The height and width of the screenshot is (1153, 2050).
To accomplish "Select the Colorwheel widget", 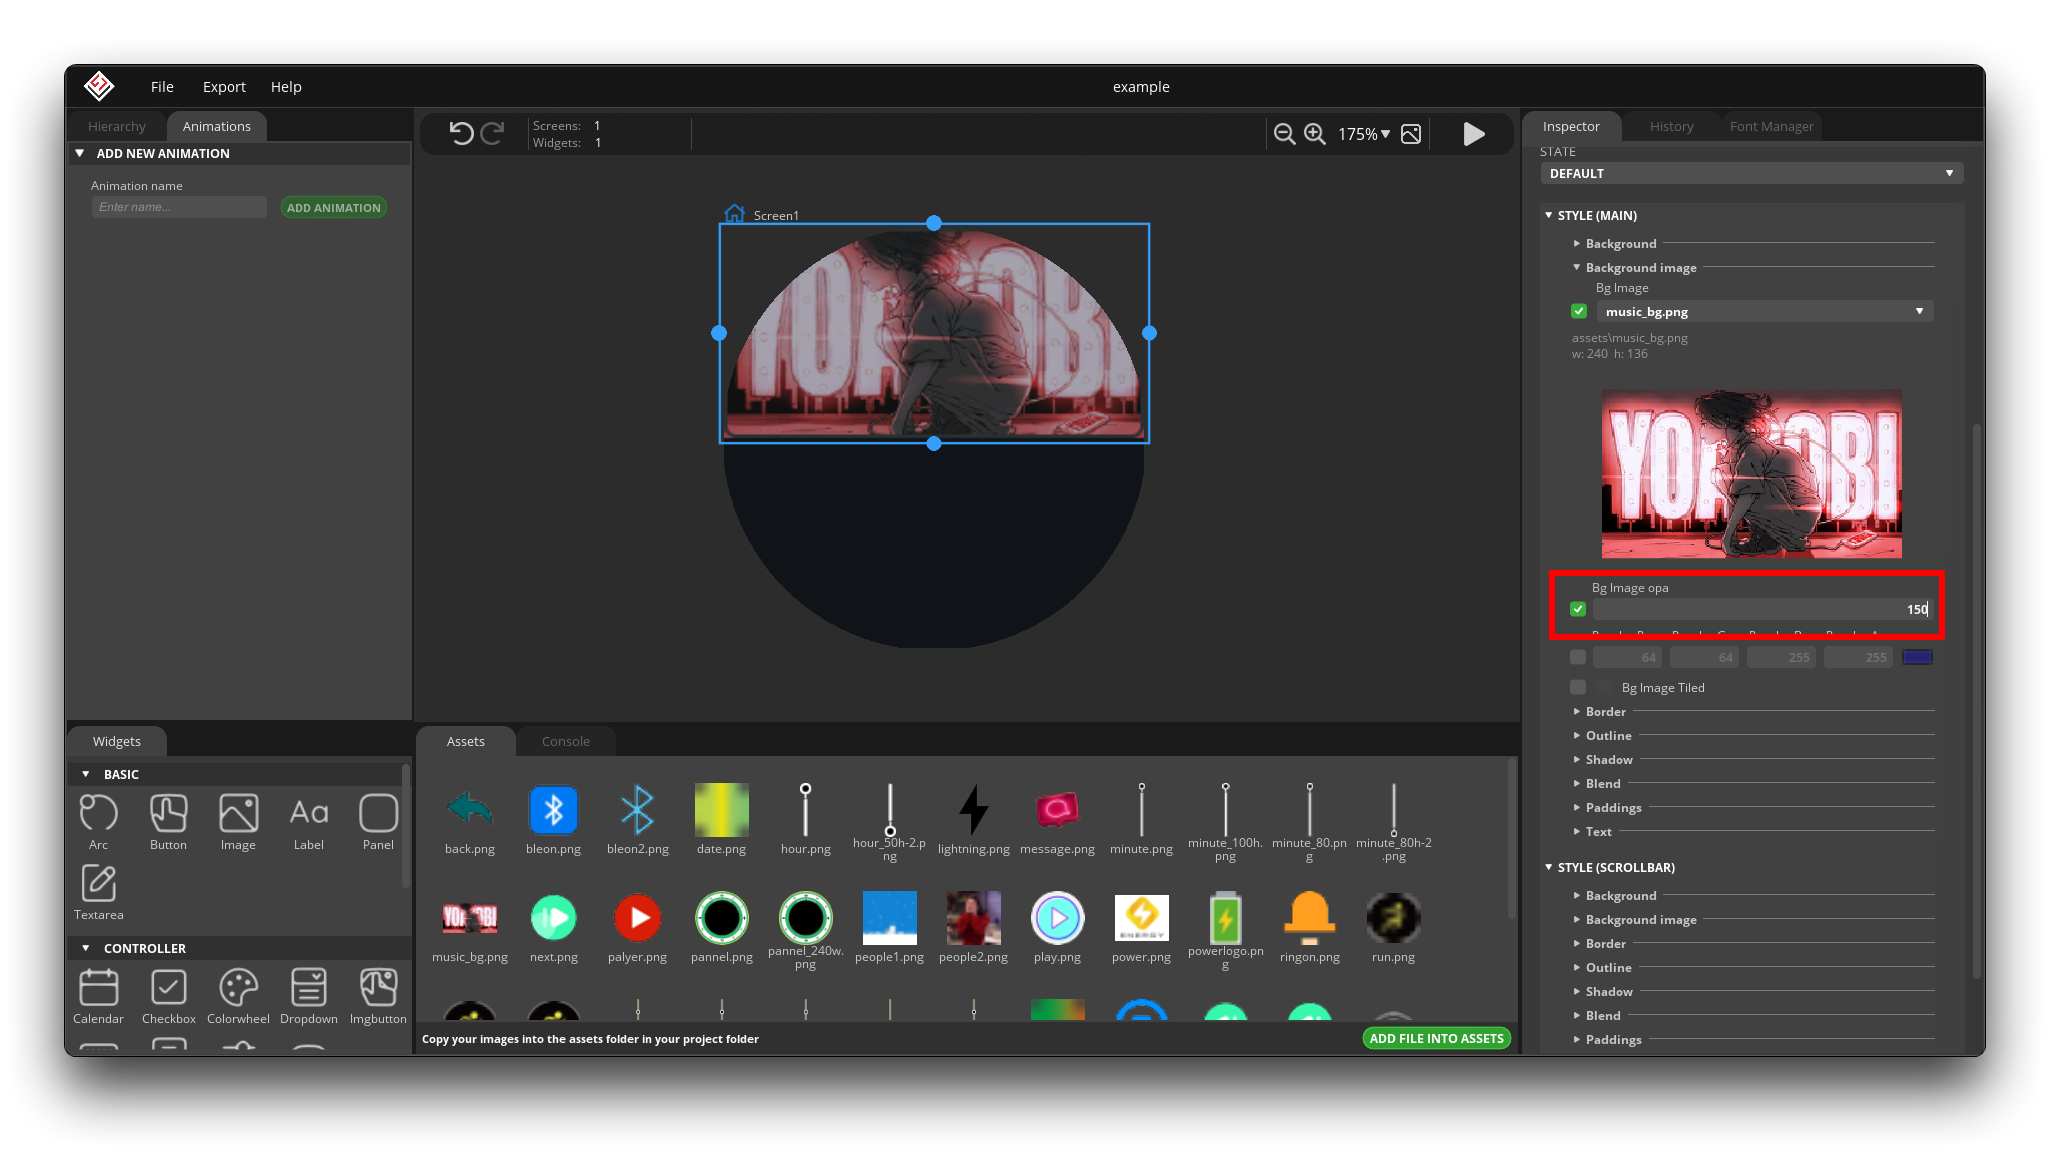I will [238, 996].
